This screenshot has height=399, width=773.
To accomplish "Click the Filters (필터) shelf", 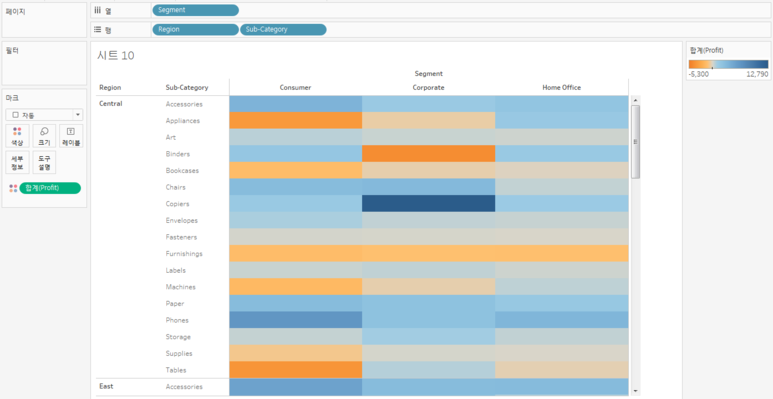I will [x=44, y=64].
